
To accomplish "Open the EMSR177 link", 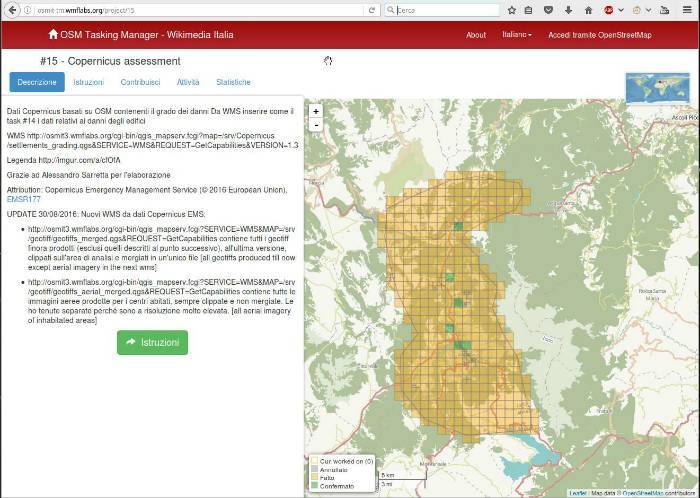I will pyautogui.click(x=24, y=199).
